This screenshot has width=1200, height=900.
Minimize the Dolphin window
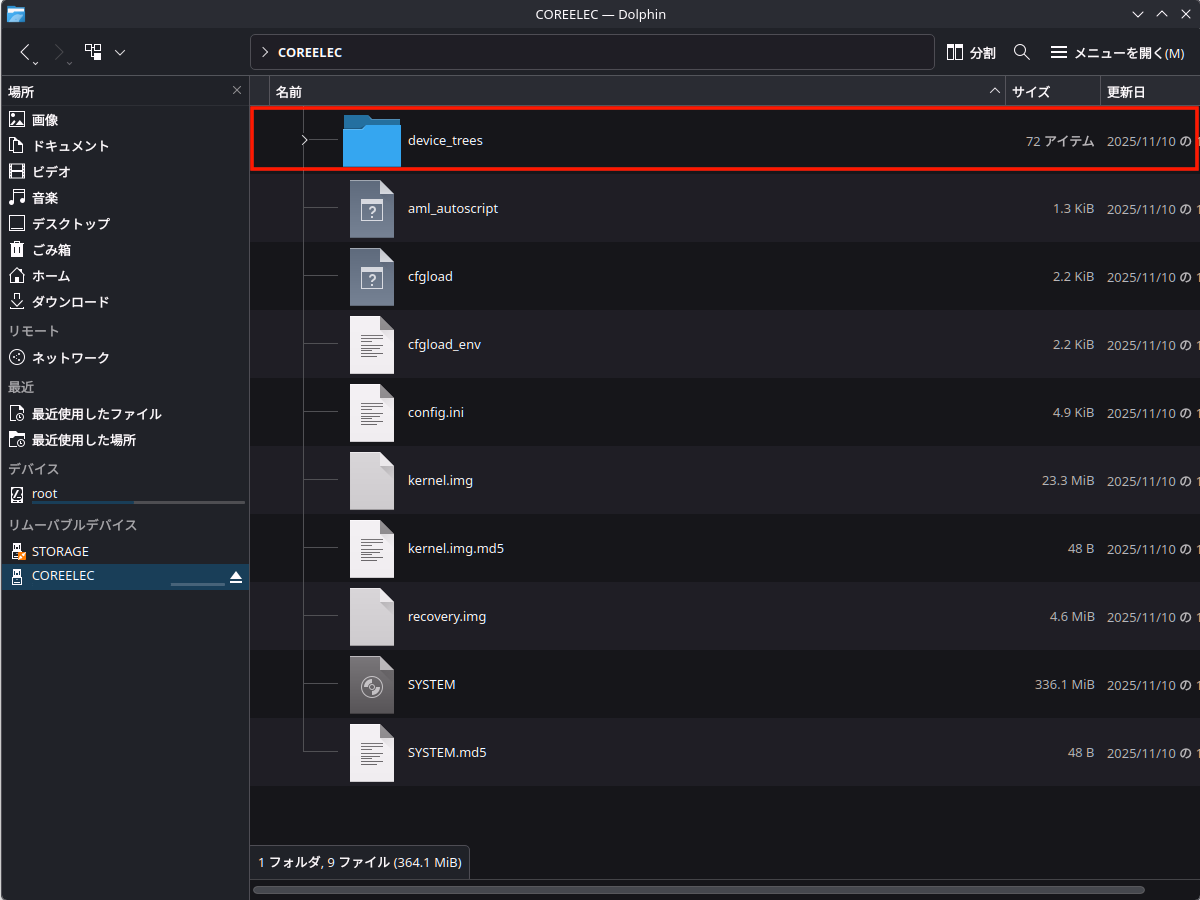(x=1138, y=14)
